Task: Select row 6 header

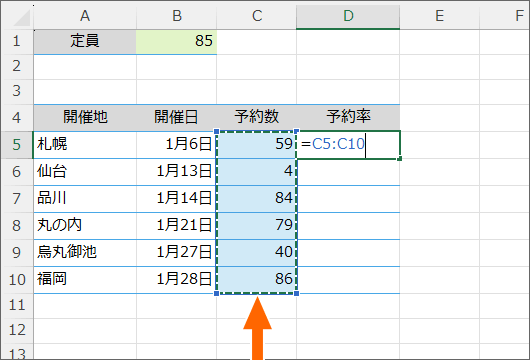Action: tap(17, 172)
